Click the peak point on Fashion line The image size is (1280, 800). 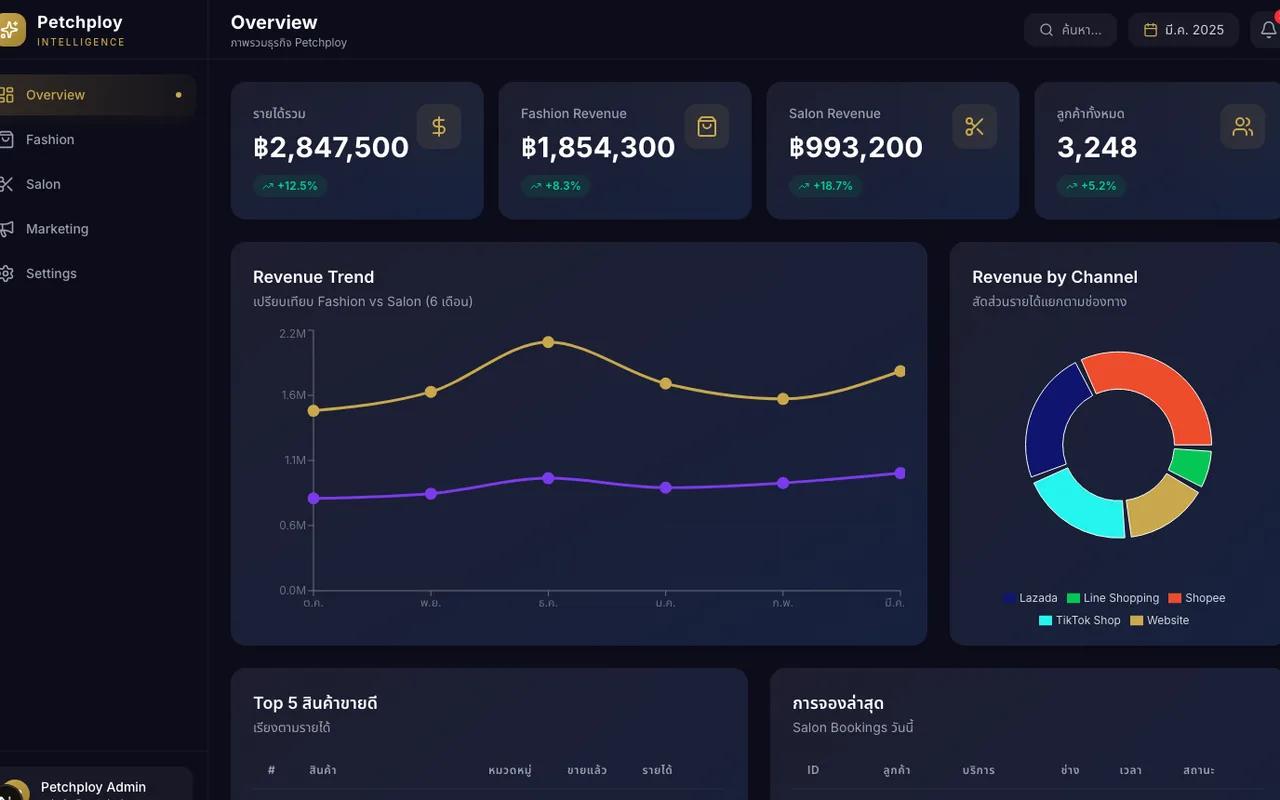(548, 342)
